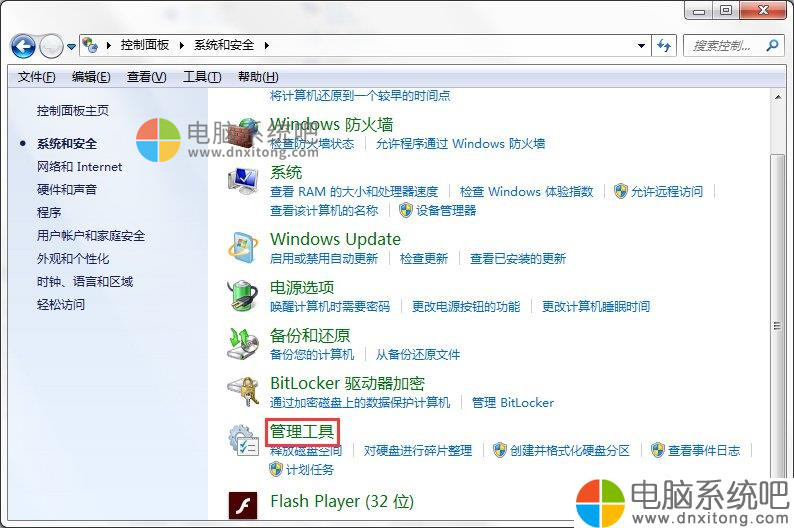Click shield icon beside 设备管理器
The height and width of the screenshot is (528, 794).
point(406,210)
